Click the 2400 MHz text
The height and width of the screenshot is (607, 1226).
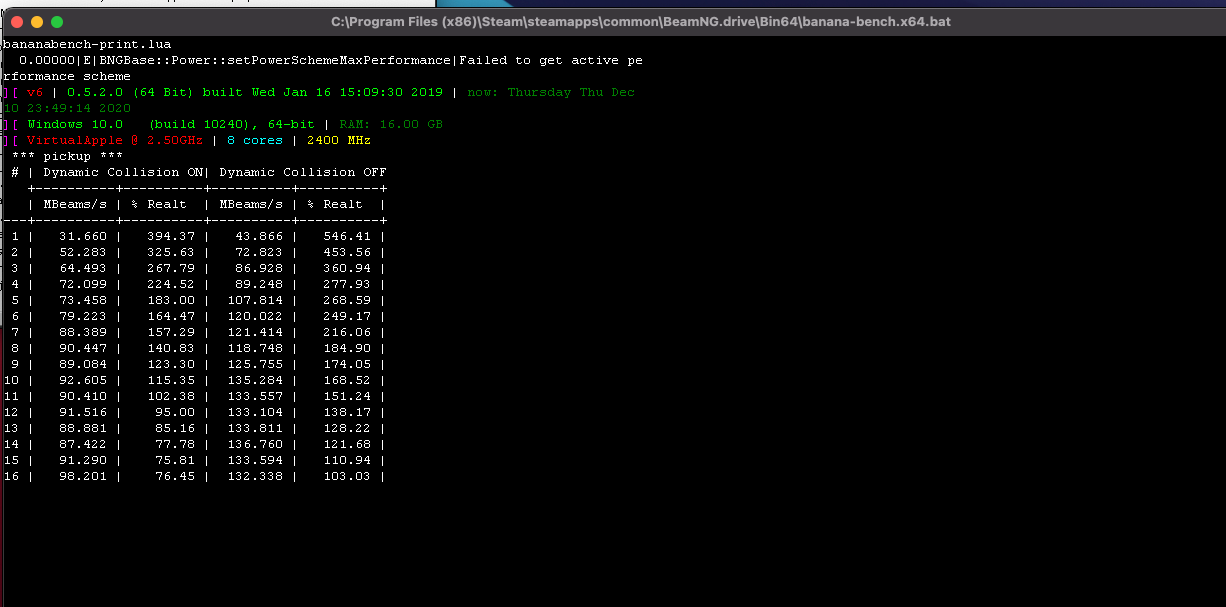pos(339,140)
